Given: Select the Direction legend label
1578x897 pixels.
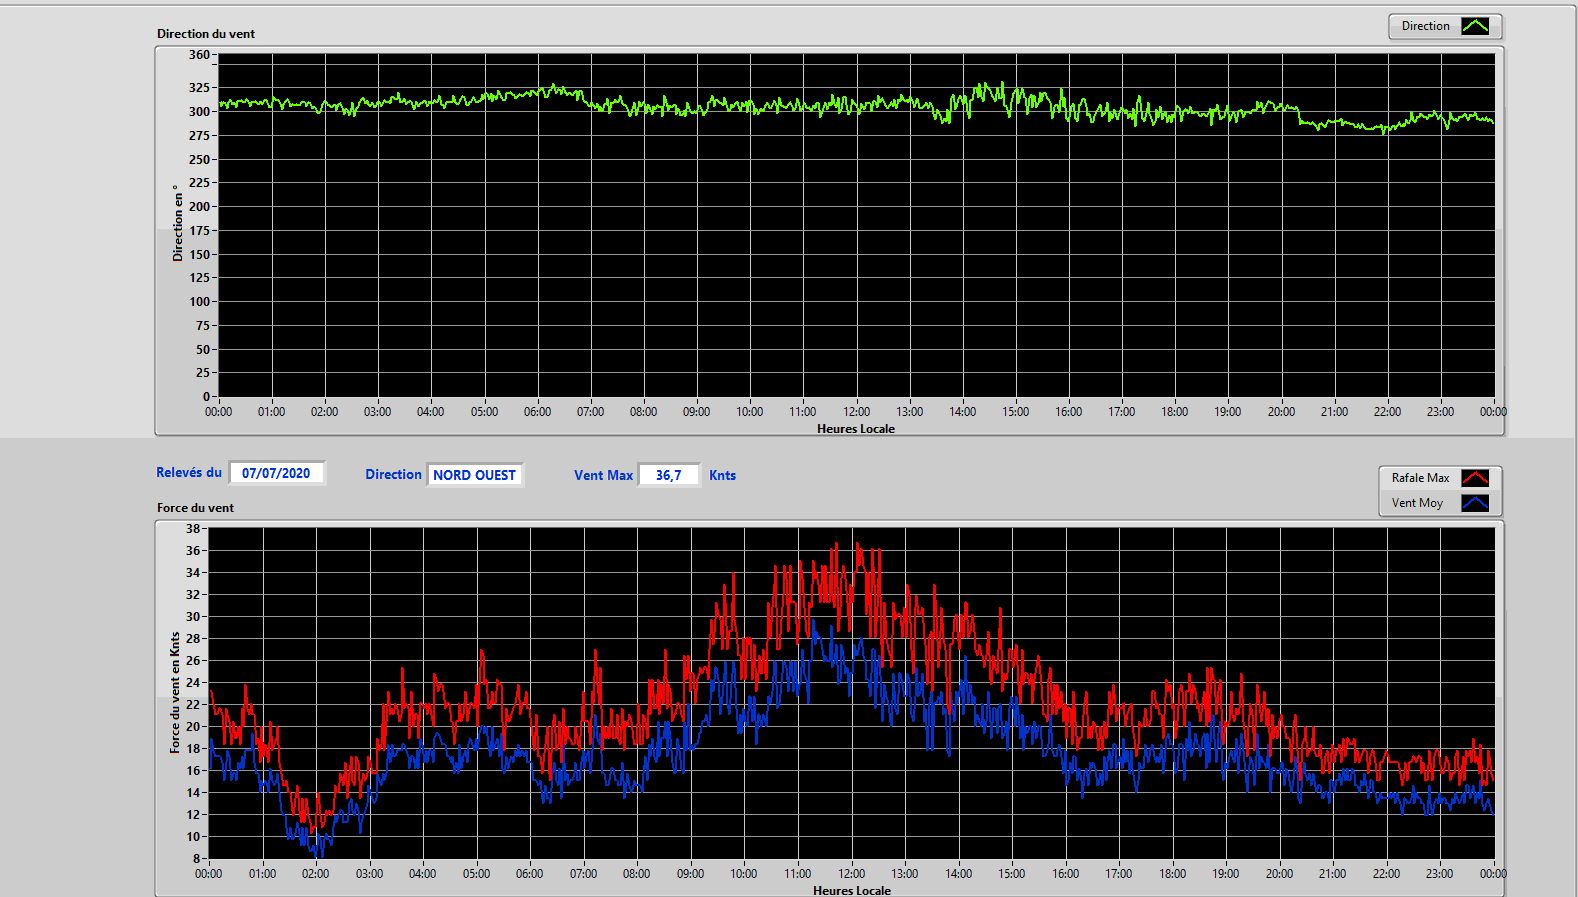Looking at the screenshot, I should (1425, 26).
